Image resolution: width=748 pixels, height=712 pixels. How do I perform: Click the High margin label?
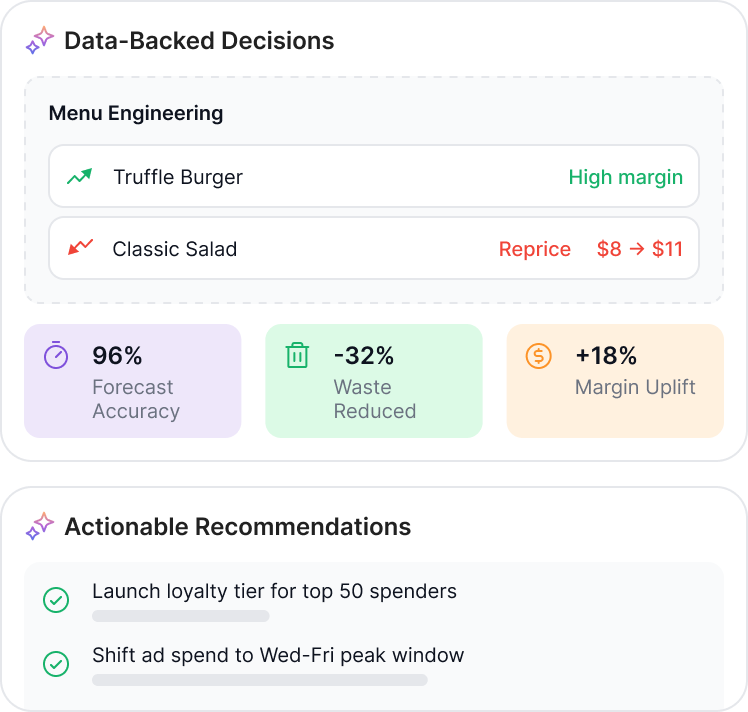pyautogui.click(x=625, y=177)
